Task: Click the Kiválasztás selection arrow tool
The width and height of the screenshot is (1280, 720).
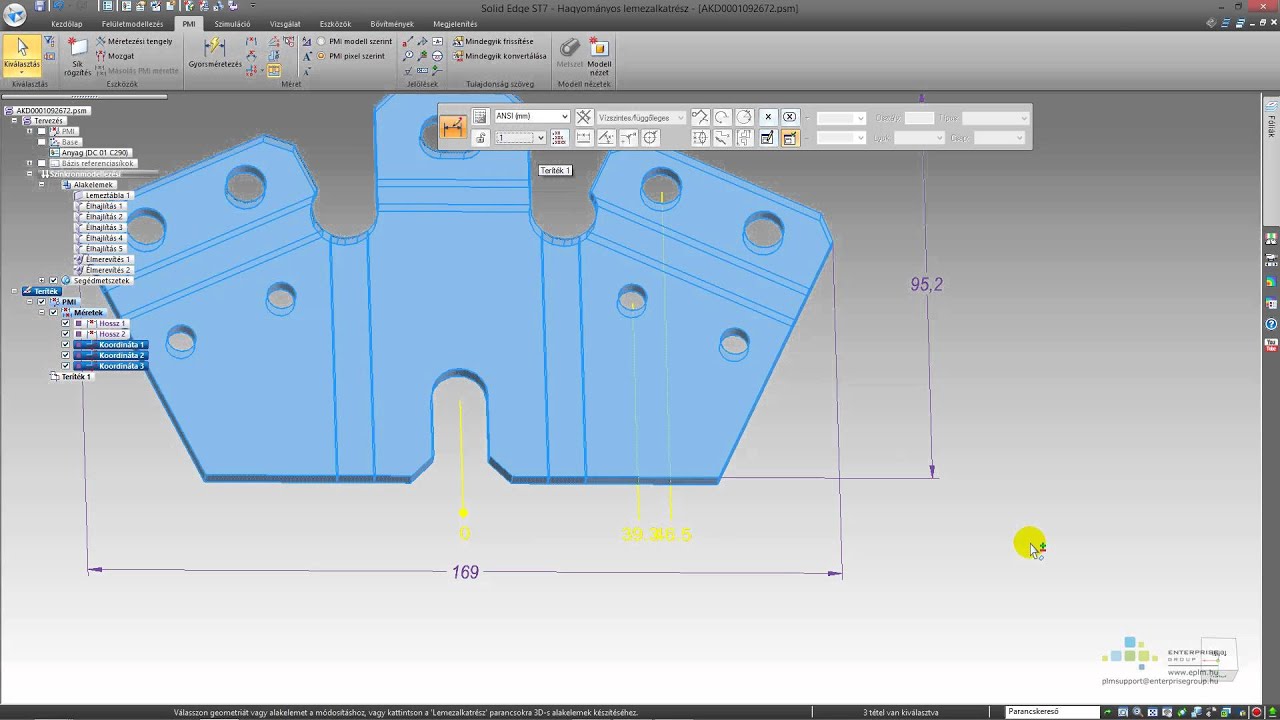Action: (22, 54)
